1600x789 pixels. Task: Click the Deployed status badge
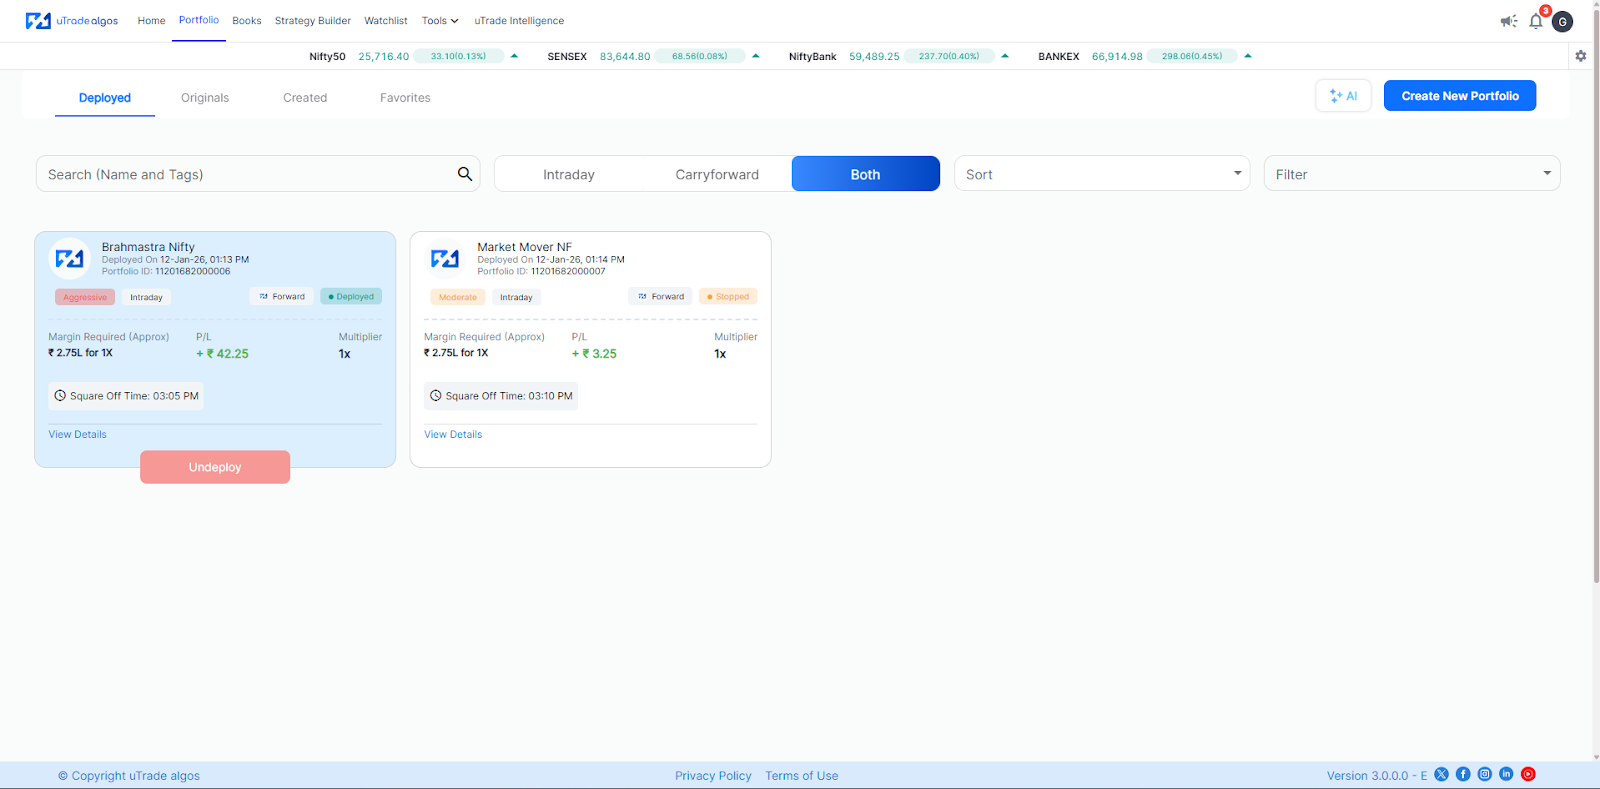[351, 296]
